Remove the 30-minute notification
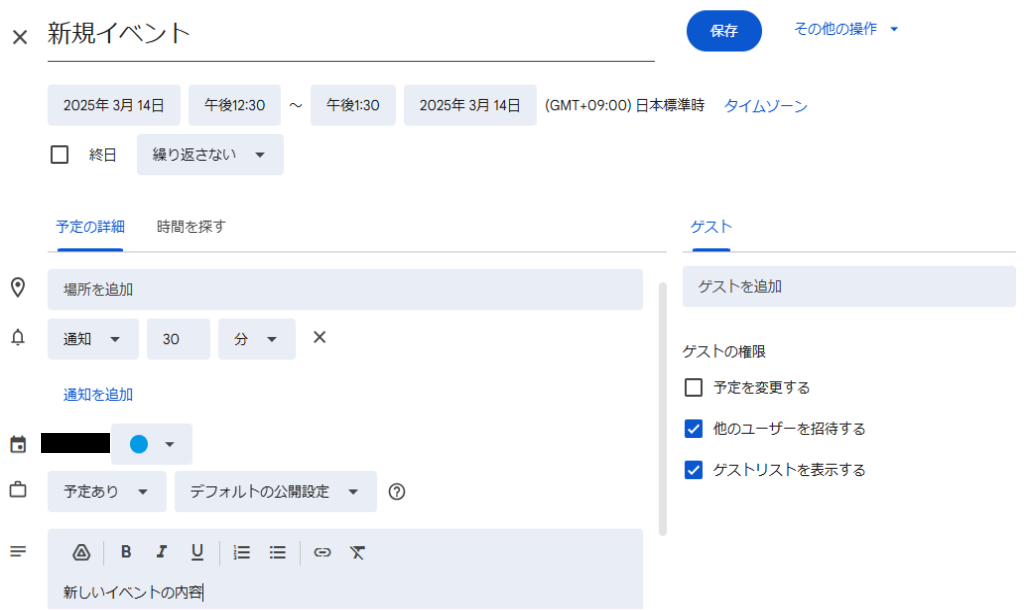 tap(320, 337)
